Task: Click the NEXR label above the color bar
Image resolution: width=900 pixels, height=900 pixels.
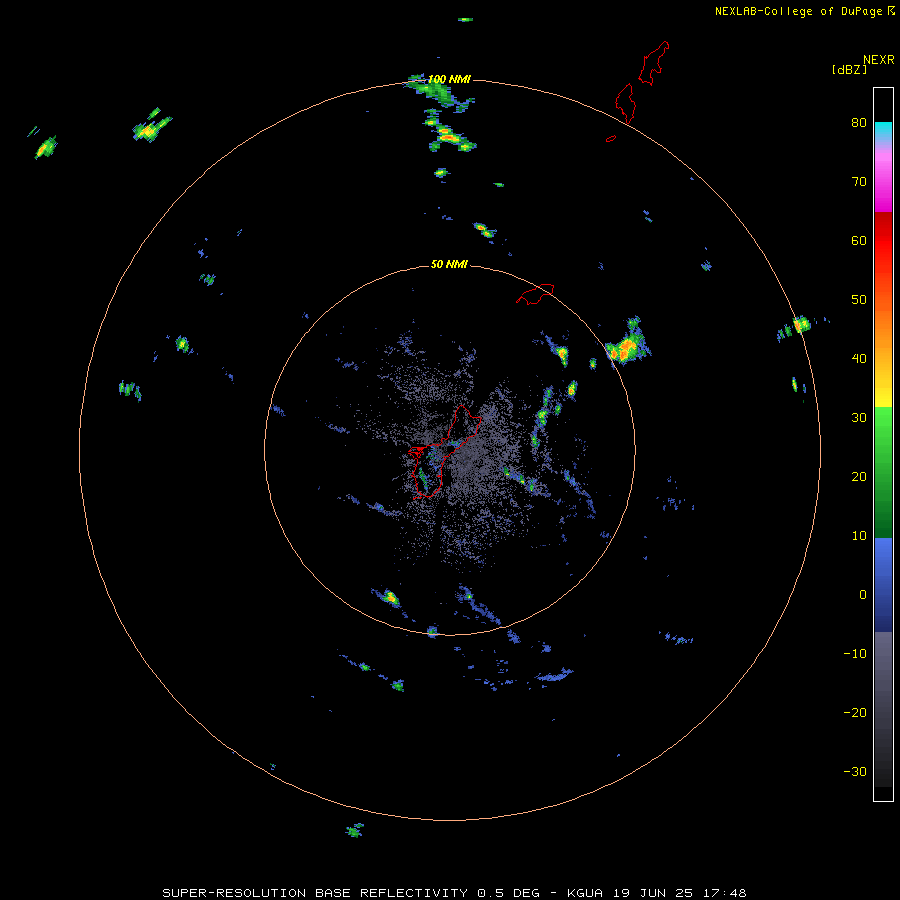Action: click(x=879, y=60)
